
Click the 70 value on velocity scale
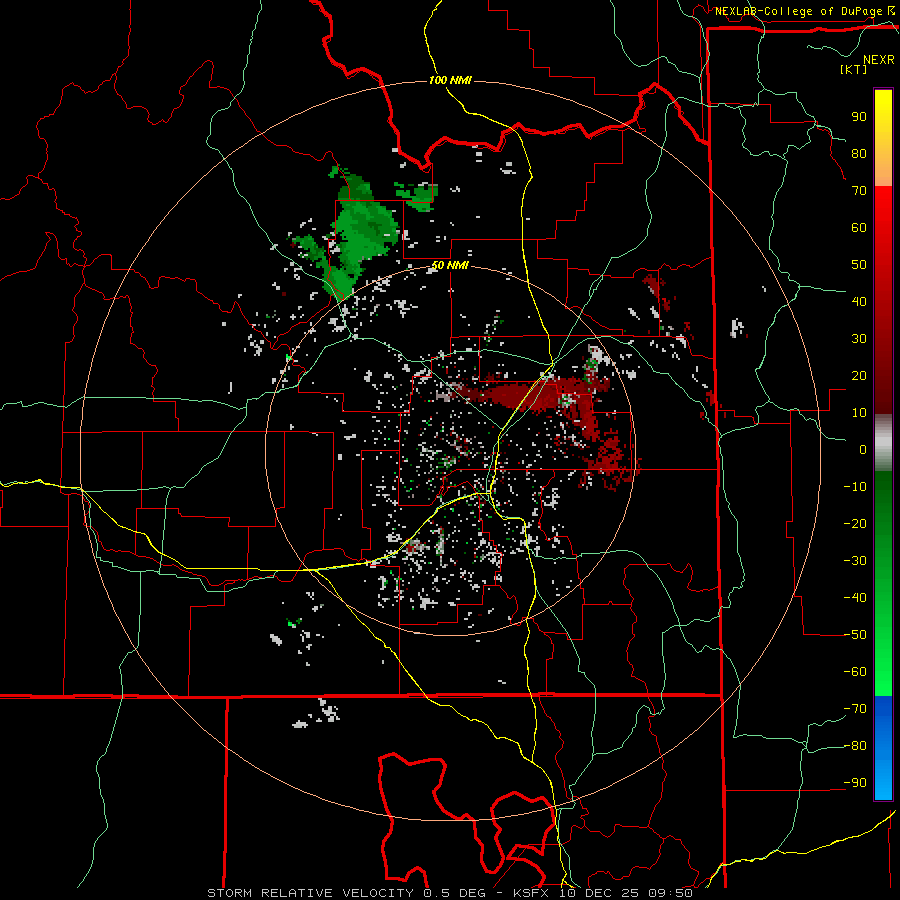pyautogui.click(x=859, y=191)
